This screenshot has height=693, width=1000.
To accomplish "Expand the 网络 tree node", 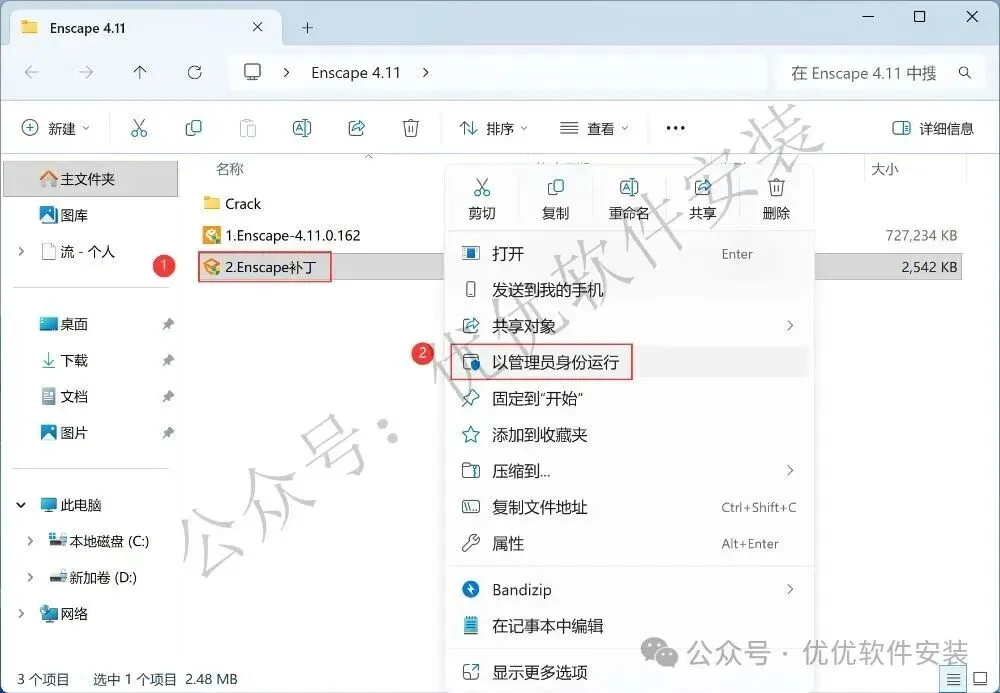I will pyautogui.click(x=21, y=614).
